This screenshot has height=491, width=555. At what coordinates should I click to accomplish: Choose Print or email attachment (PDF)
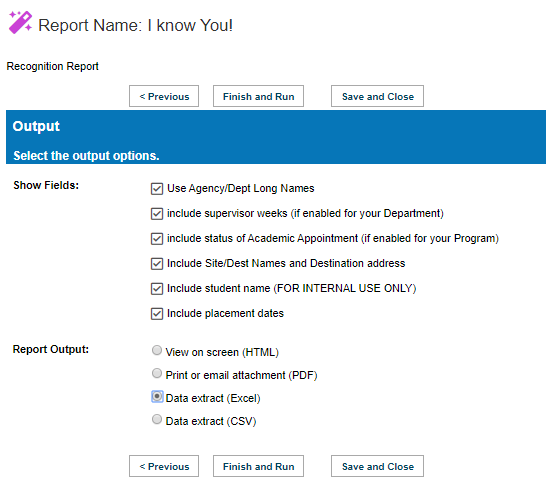click(157, 373)
